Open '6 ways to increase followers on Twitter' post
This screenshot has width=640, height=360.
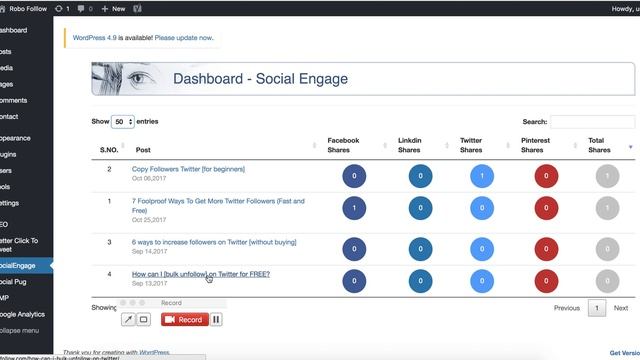tap(214, 242)
